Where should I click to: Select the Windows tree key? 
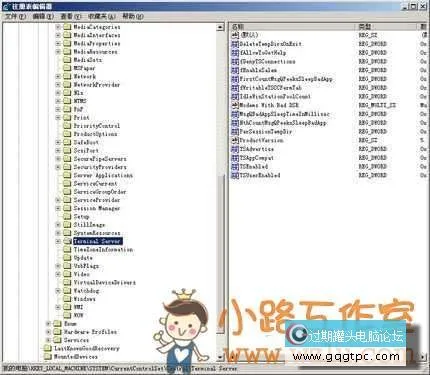[85, 299]
